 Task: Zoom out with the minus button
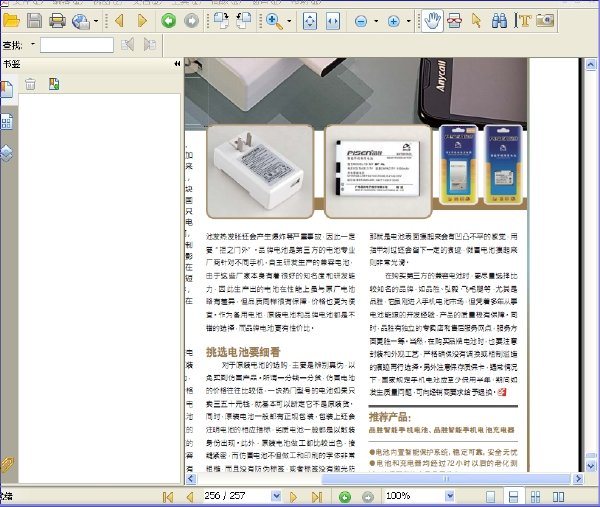point(361,21)
